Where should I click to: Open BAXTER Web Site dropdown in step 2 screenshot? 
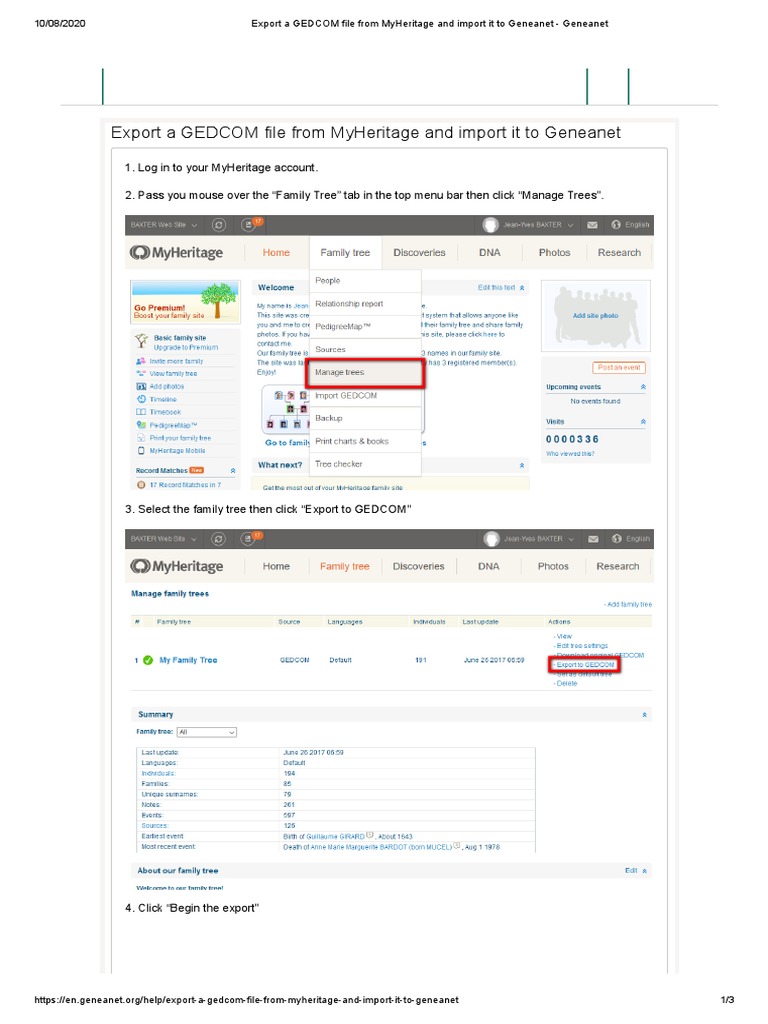(x=164, y=225)
